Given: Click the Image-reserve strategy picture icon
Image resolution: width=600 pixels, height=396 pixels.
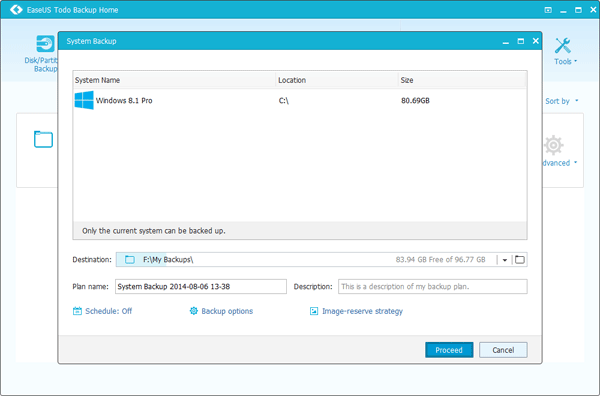Looking at the screenshot, I should [314, 311].
